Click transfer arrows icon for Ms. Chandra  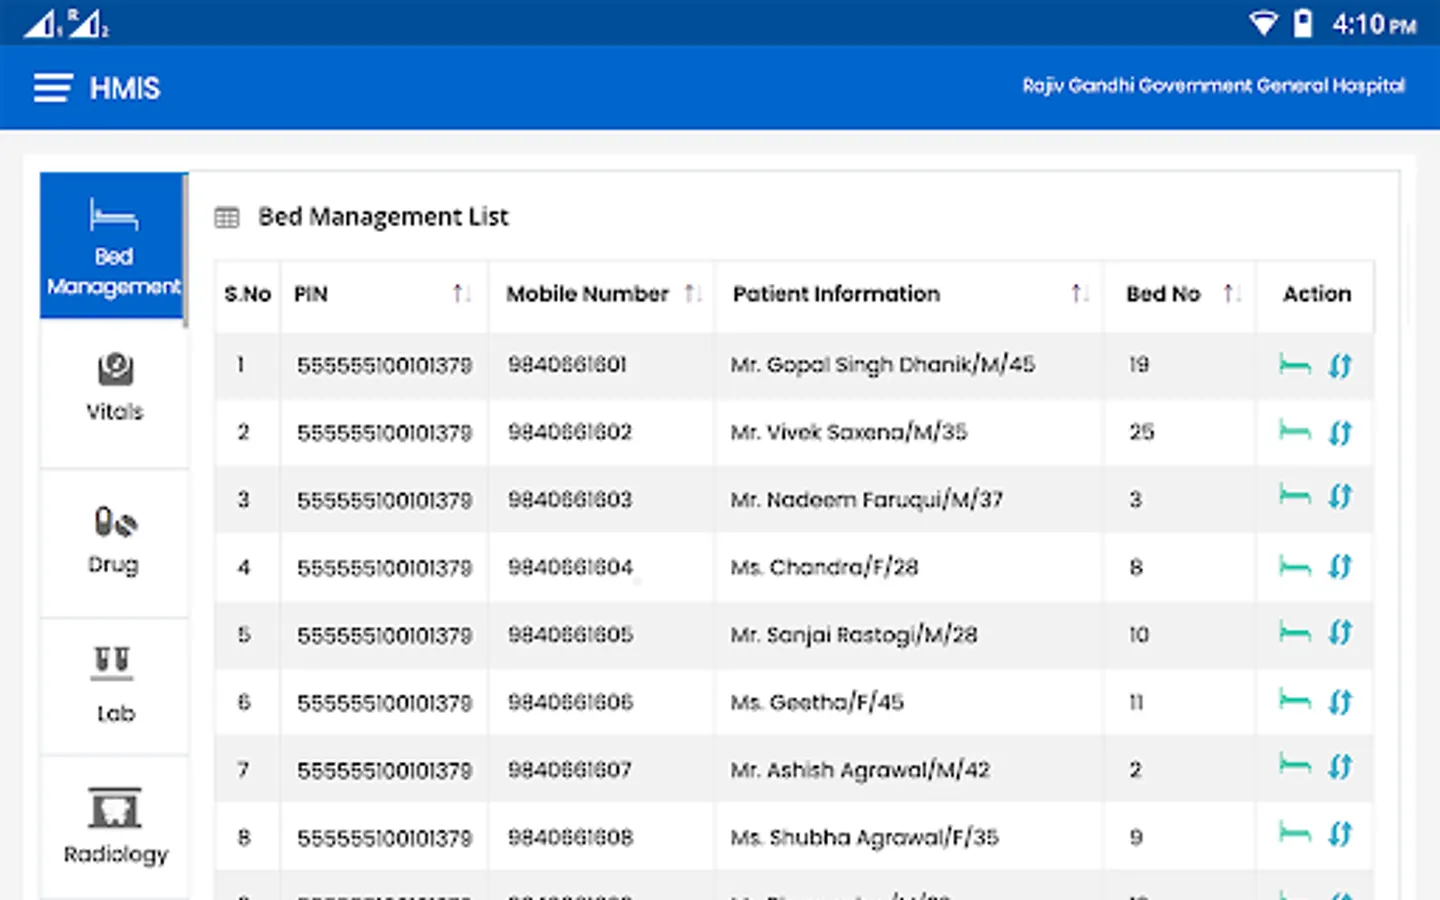coord(1340,567)
